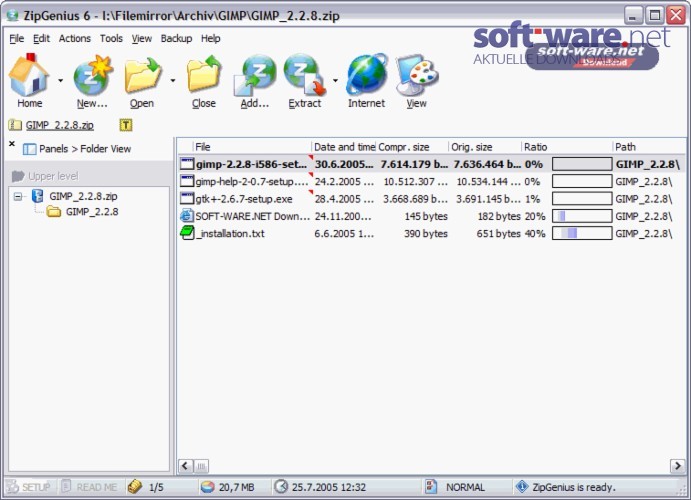Click the yellow T icon beside archive name

click(126, 126)
